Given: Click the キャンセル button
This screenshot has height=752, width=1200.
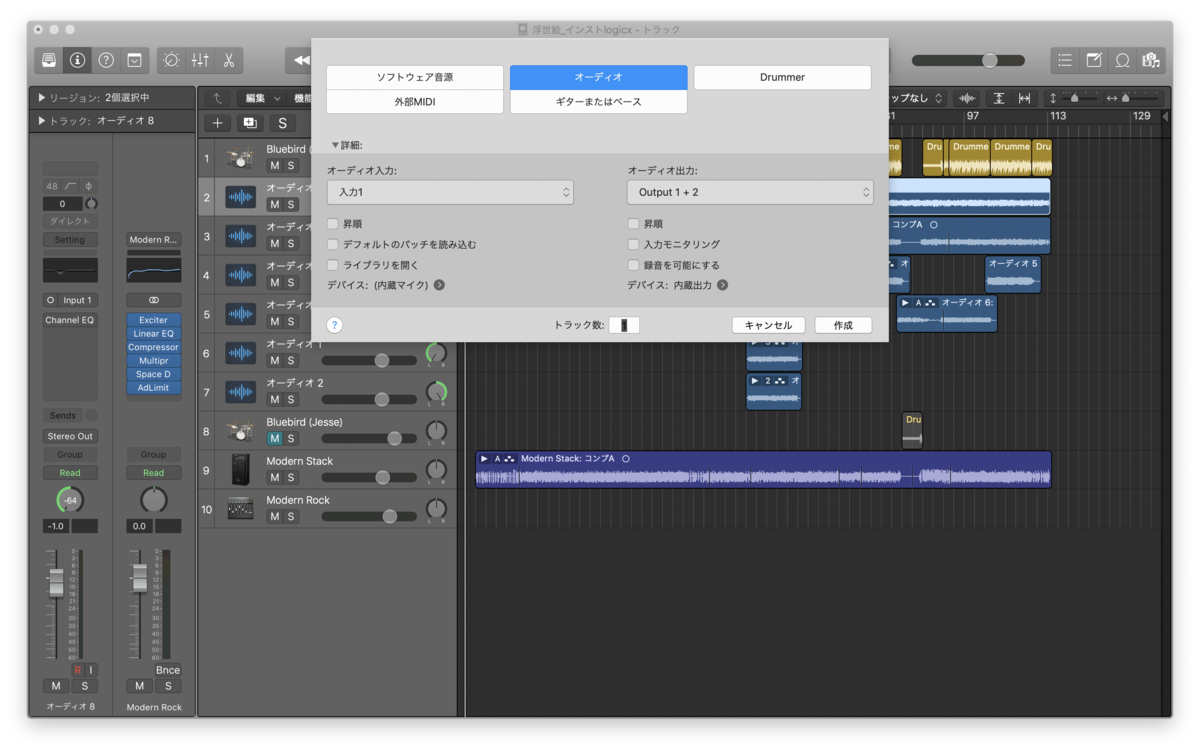Looking at the screenshot, I should coord(768,325).
